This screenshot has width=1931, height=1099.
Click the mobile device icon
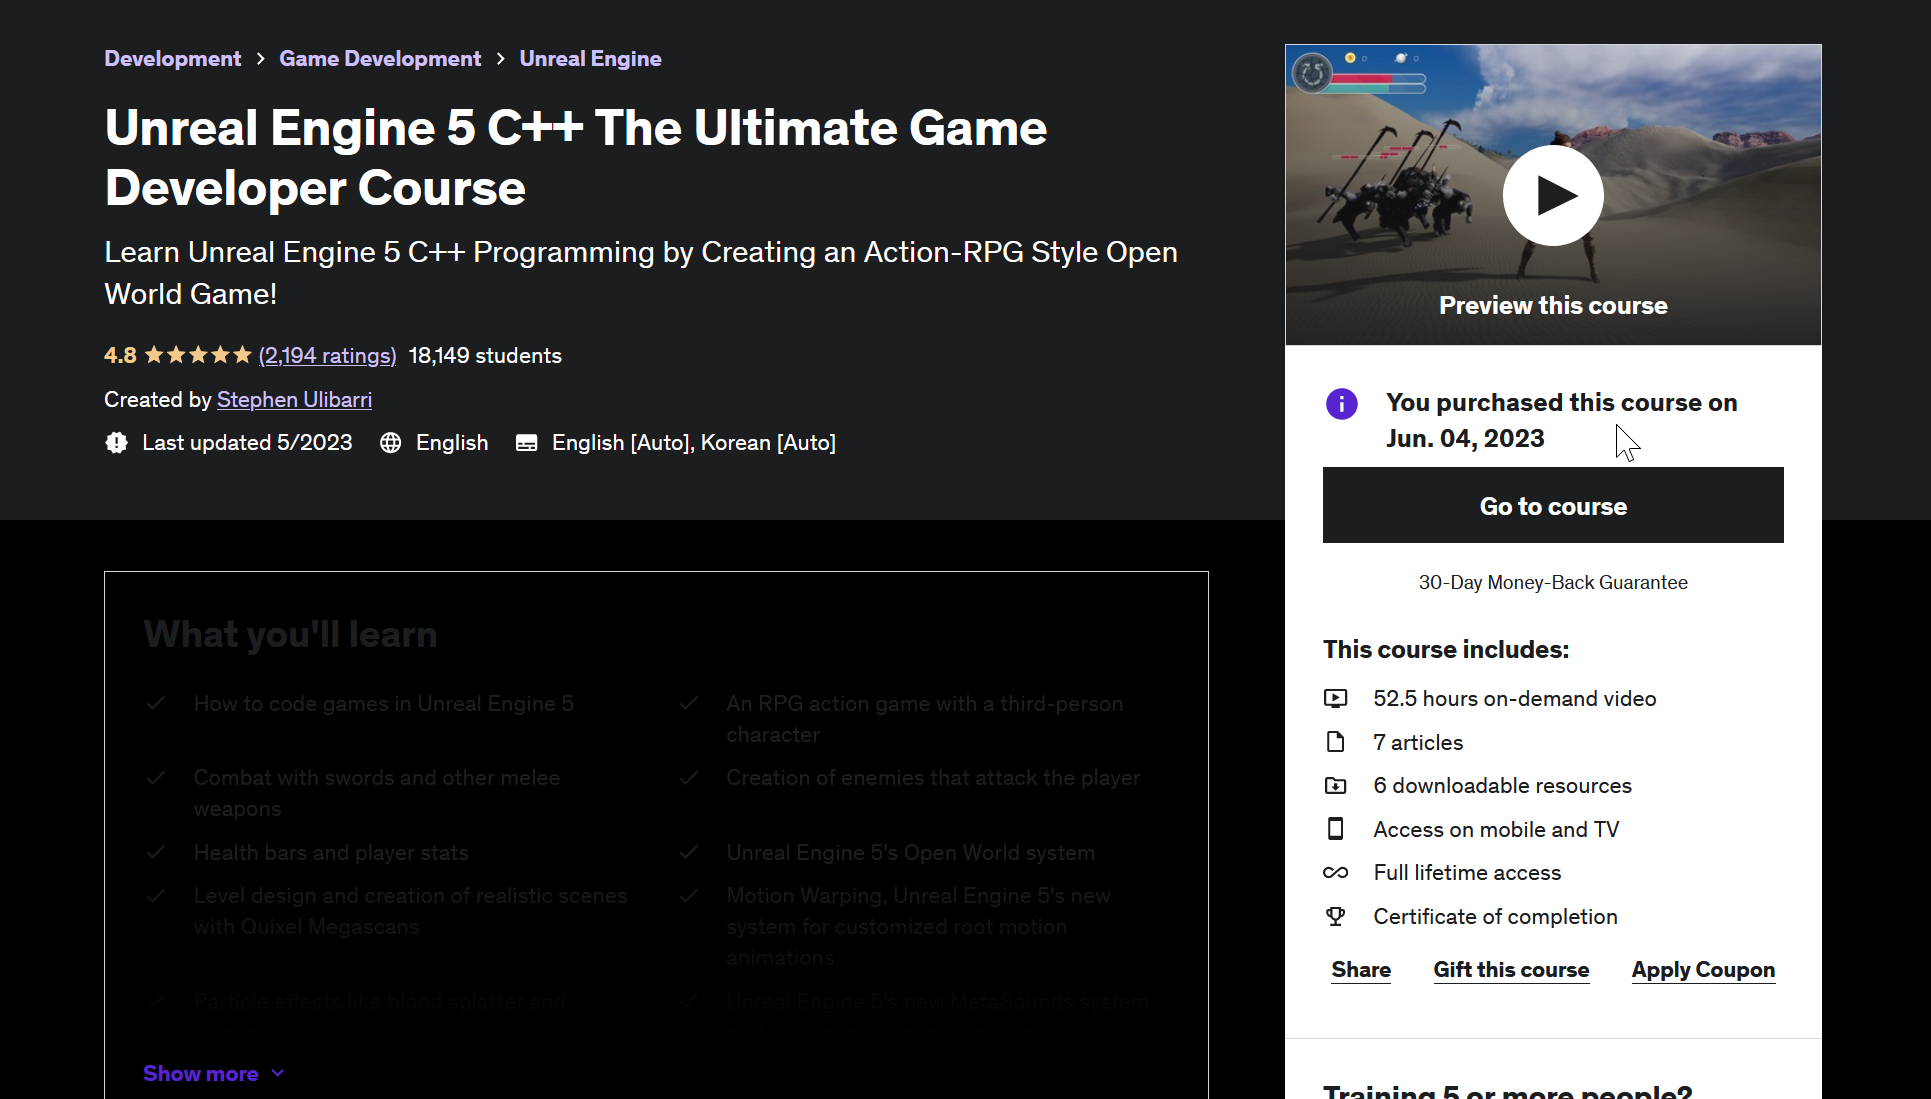(x=1335, y=829)
